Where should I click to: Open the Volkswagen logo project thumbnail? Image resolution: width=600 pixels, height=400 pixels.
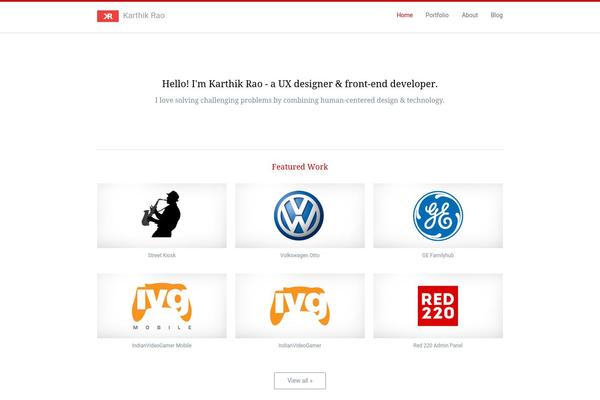tap(300, 216)
